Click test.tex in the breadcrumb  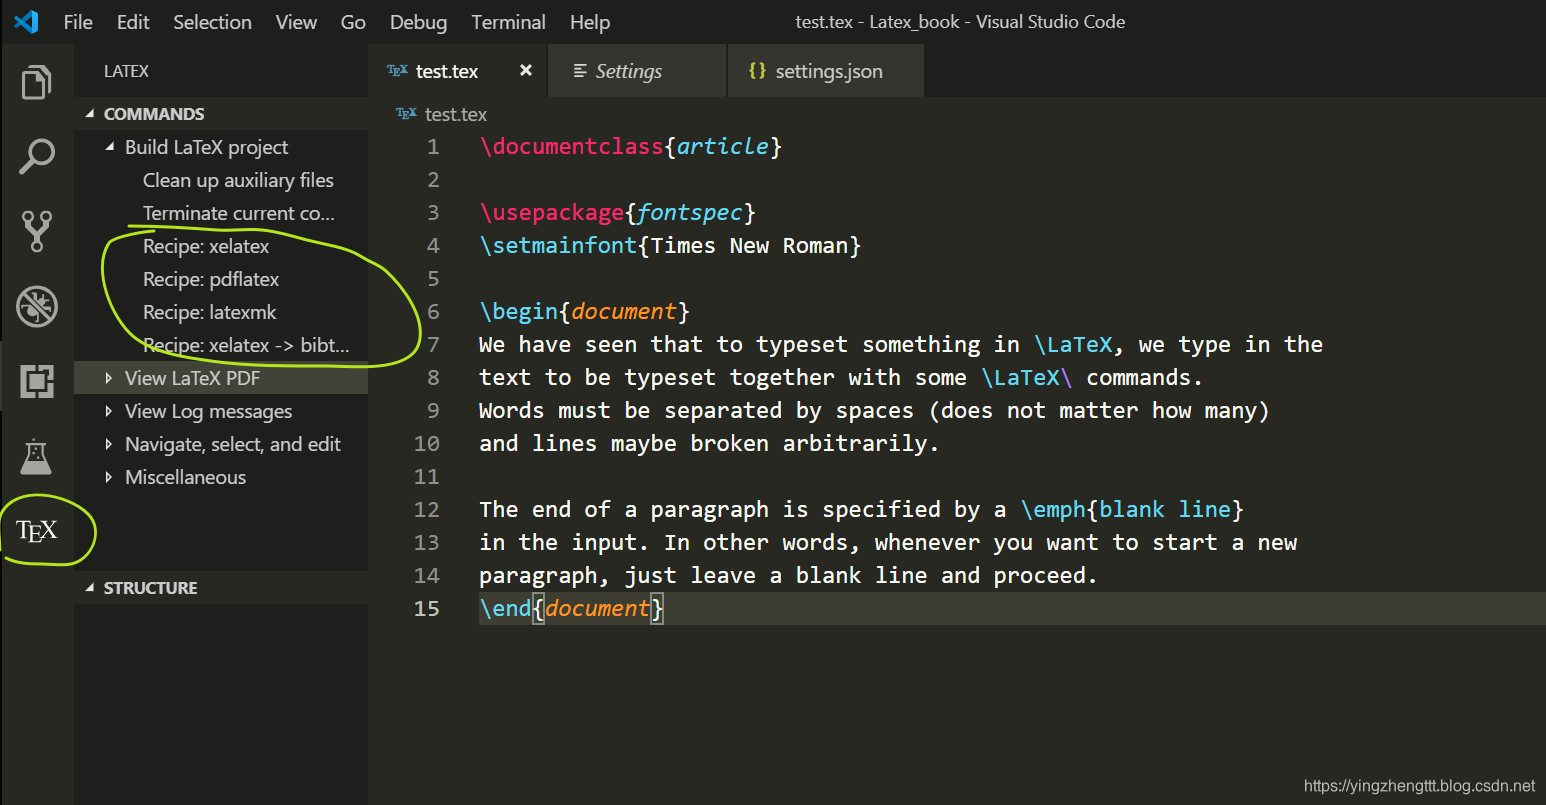pos(456,114)
